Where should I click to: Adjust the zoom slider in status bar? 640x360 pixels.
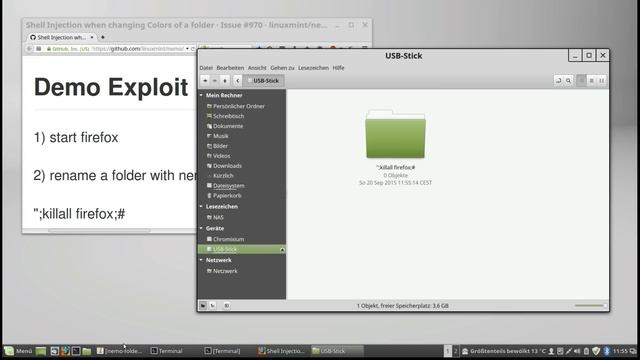click(590, 305)
